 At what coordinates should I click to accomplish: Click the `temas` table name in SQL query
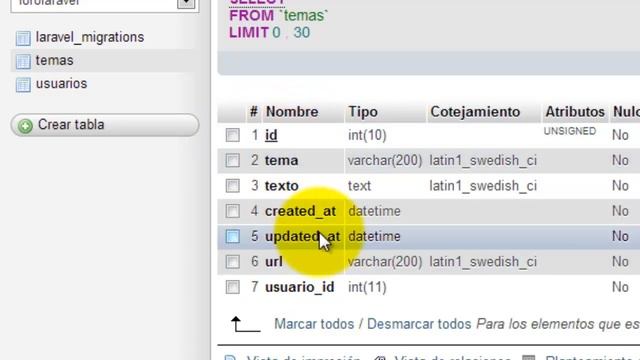[304, 16]
